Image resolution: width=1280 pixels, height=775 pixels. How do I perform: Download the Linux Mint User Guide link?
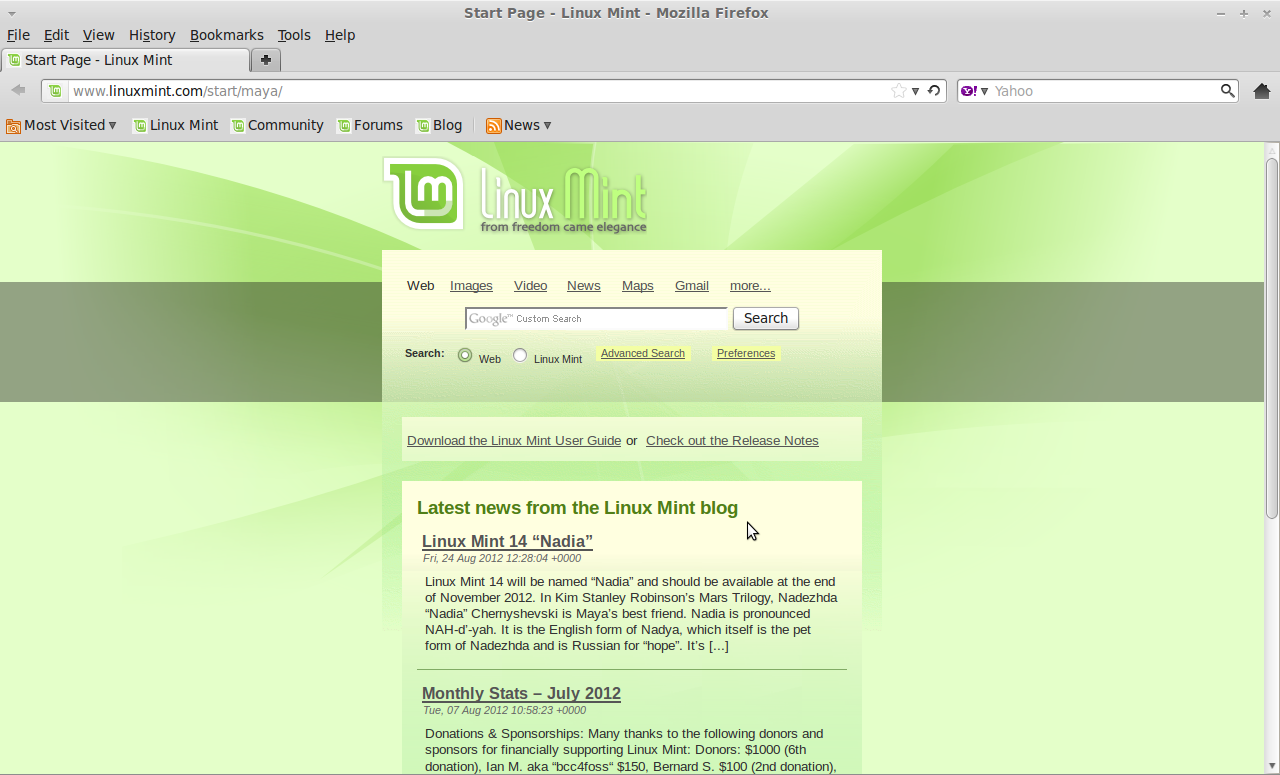pos(514,441)
